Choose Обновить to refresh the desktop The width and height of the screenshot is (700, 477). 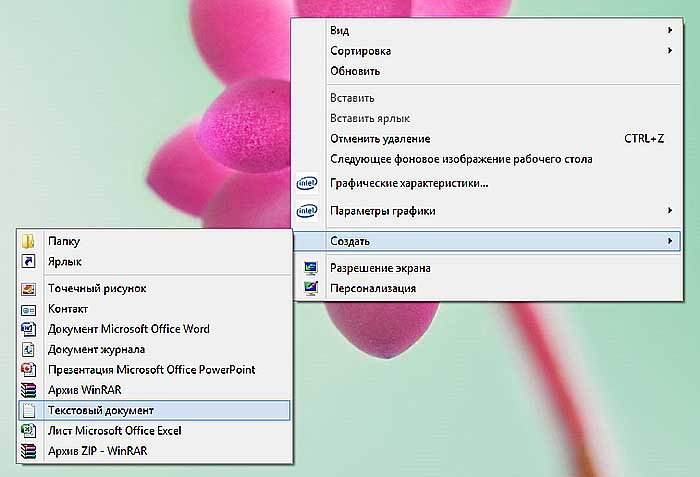(488, 71)
